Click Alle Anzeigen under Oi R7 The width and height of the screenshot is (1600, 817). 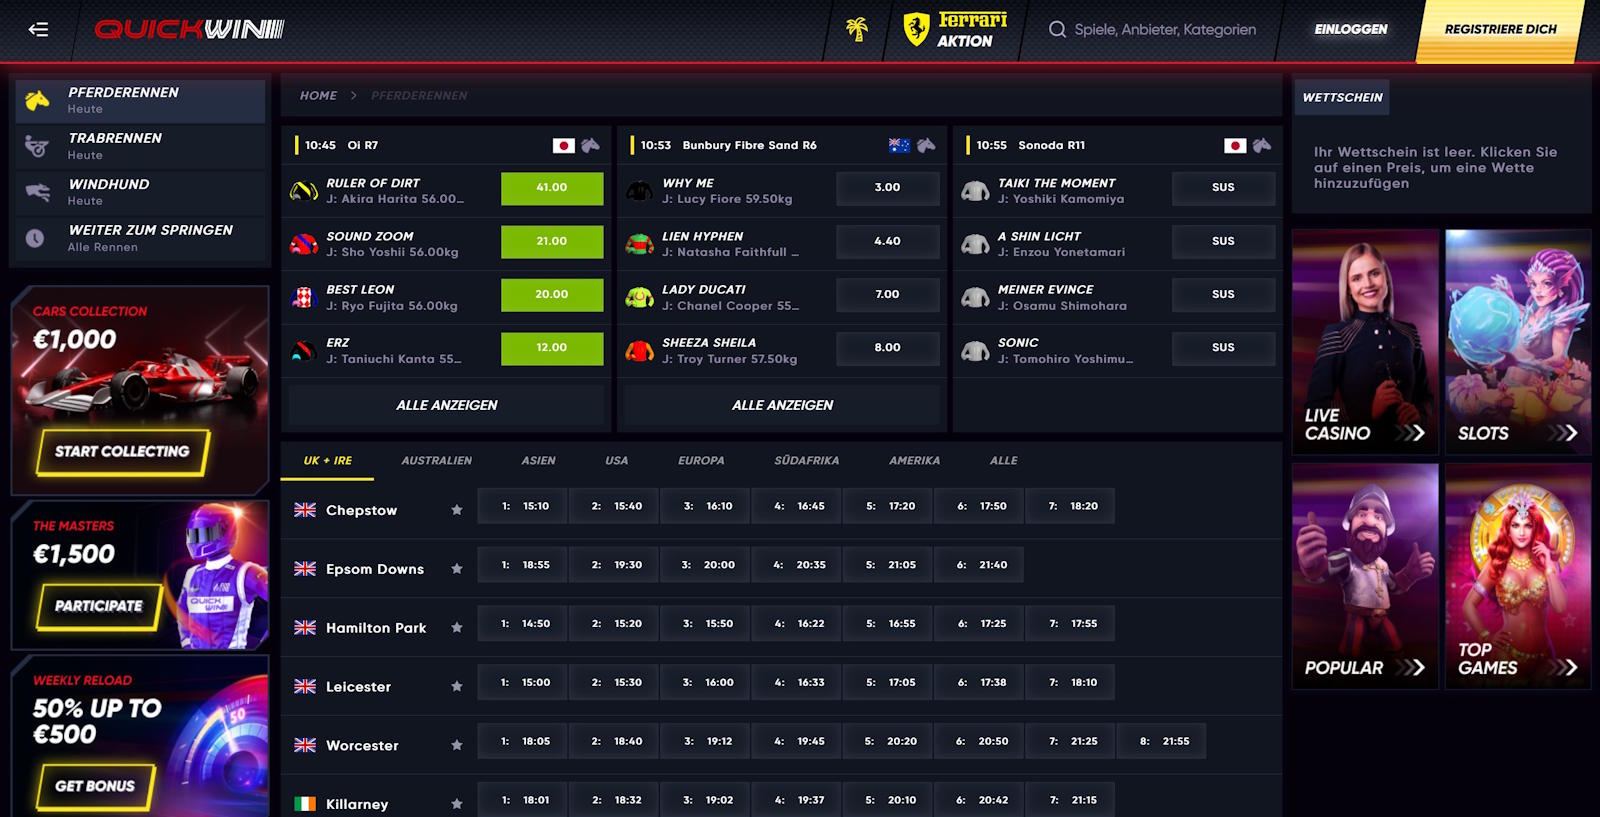[447, 405]
